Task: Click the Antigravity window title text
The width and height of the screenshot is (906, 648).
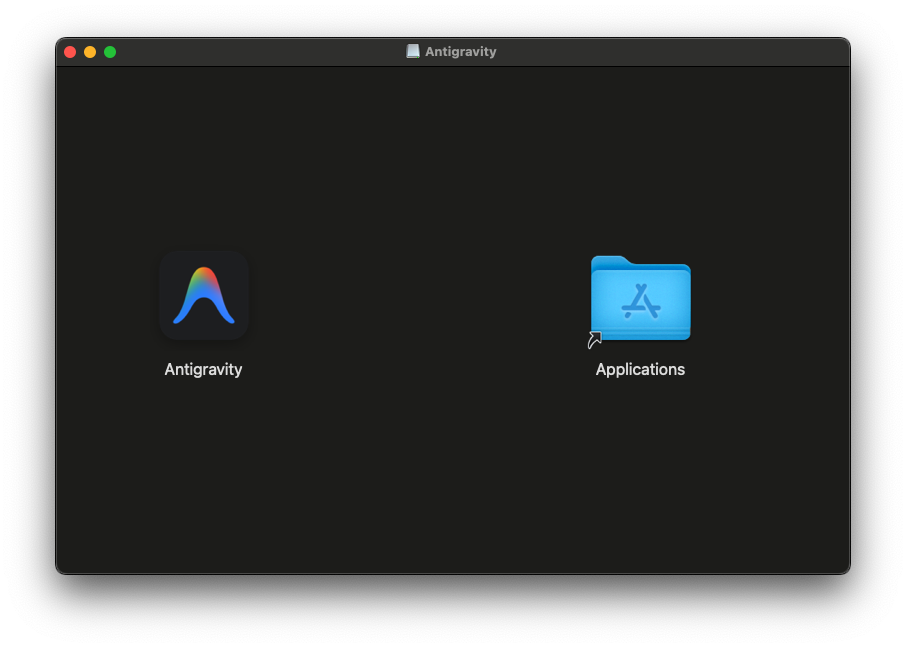Action: tap(461, 52)
